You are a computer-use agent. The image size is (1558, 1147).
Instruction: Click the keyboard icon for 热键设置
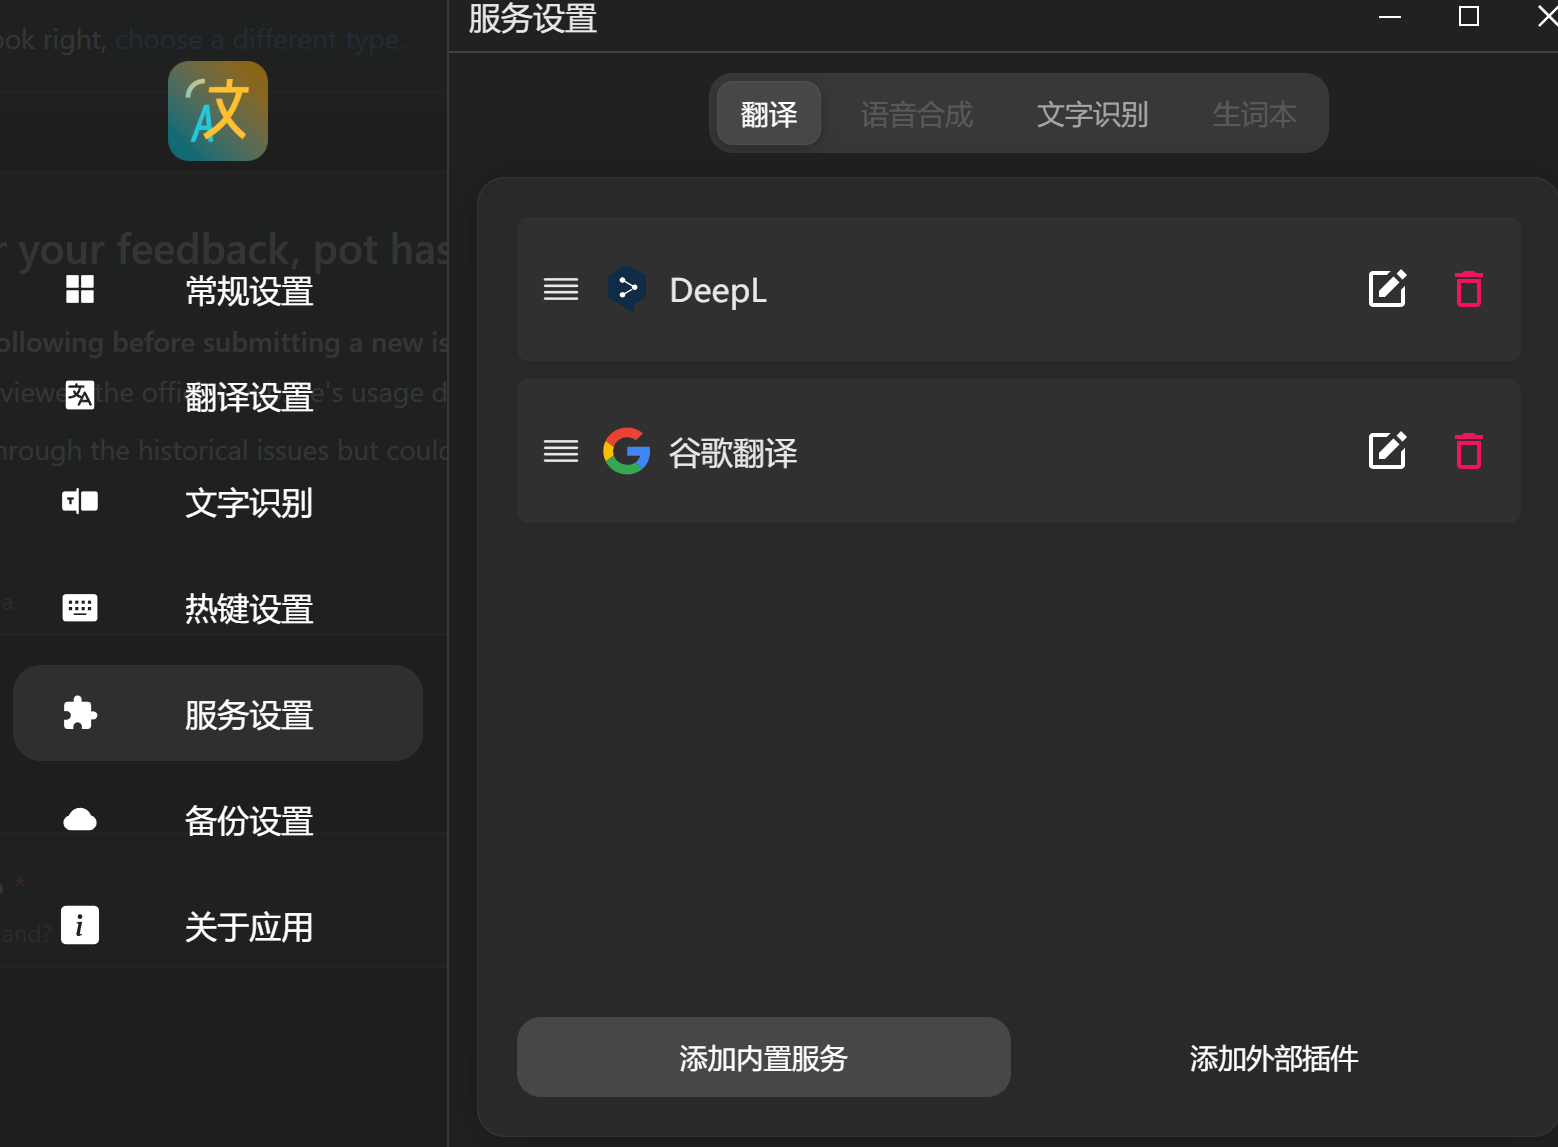(x=80, y=607)
